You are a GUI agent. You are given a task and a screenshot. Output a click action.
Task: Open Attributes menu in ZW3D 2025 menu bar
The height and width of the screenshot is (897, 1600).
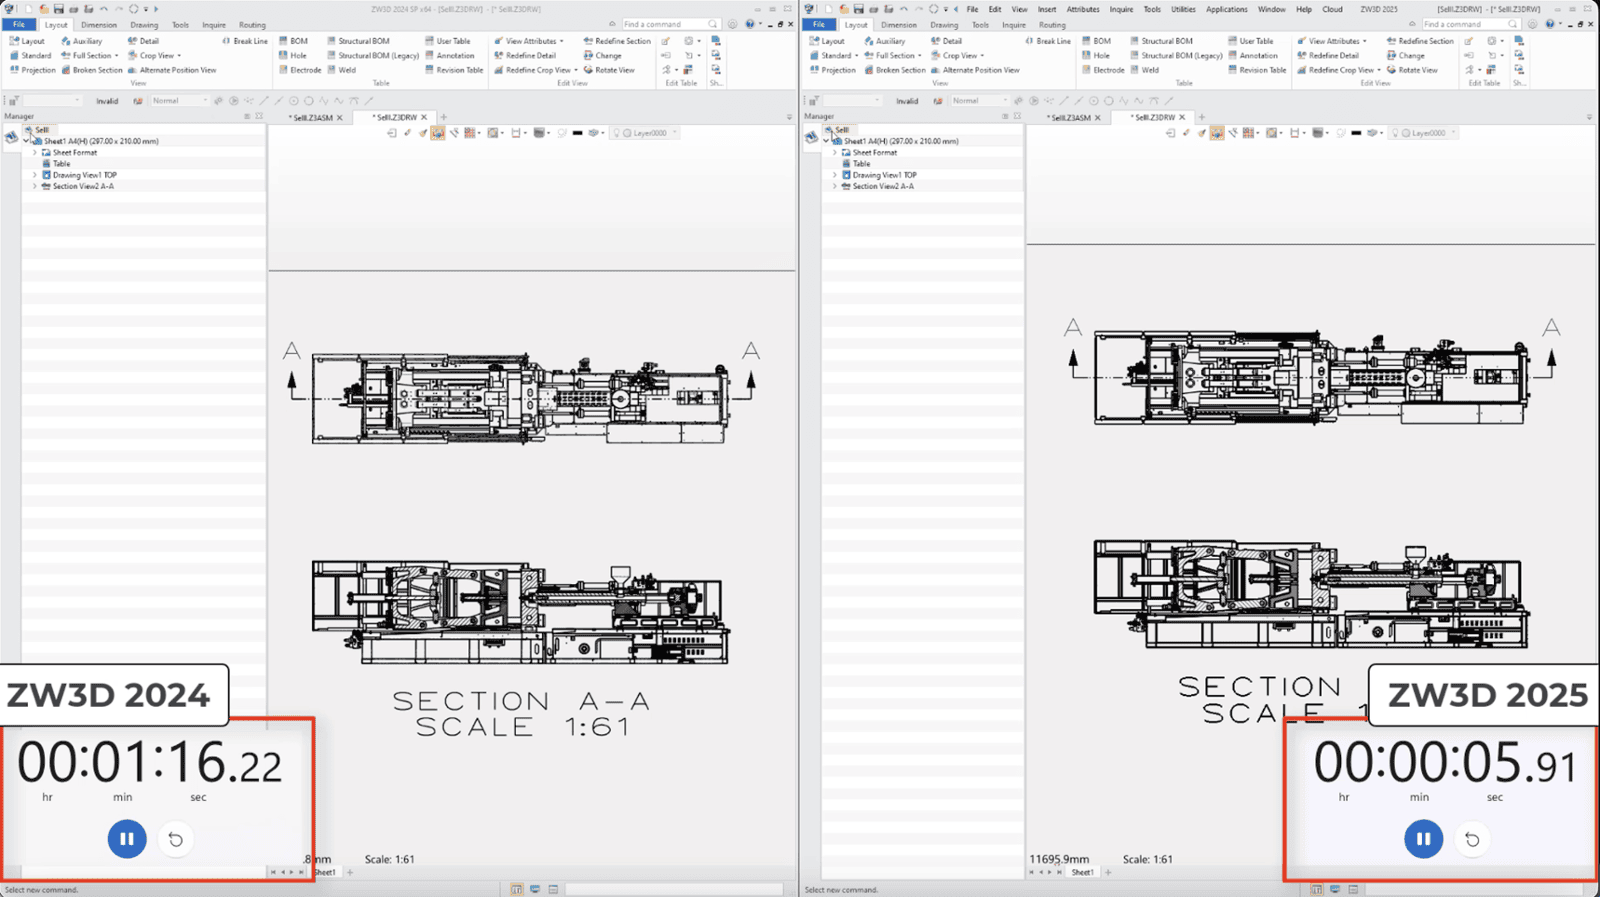[x=1083, y=9]
